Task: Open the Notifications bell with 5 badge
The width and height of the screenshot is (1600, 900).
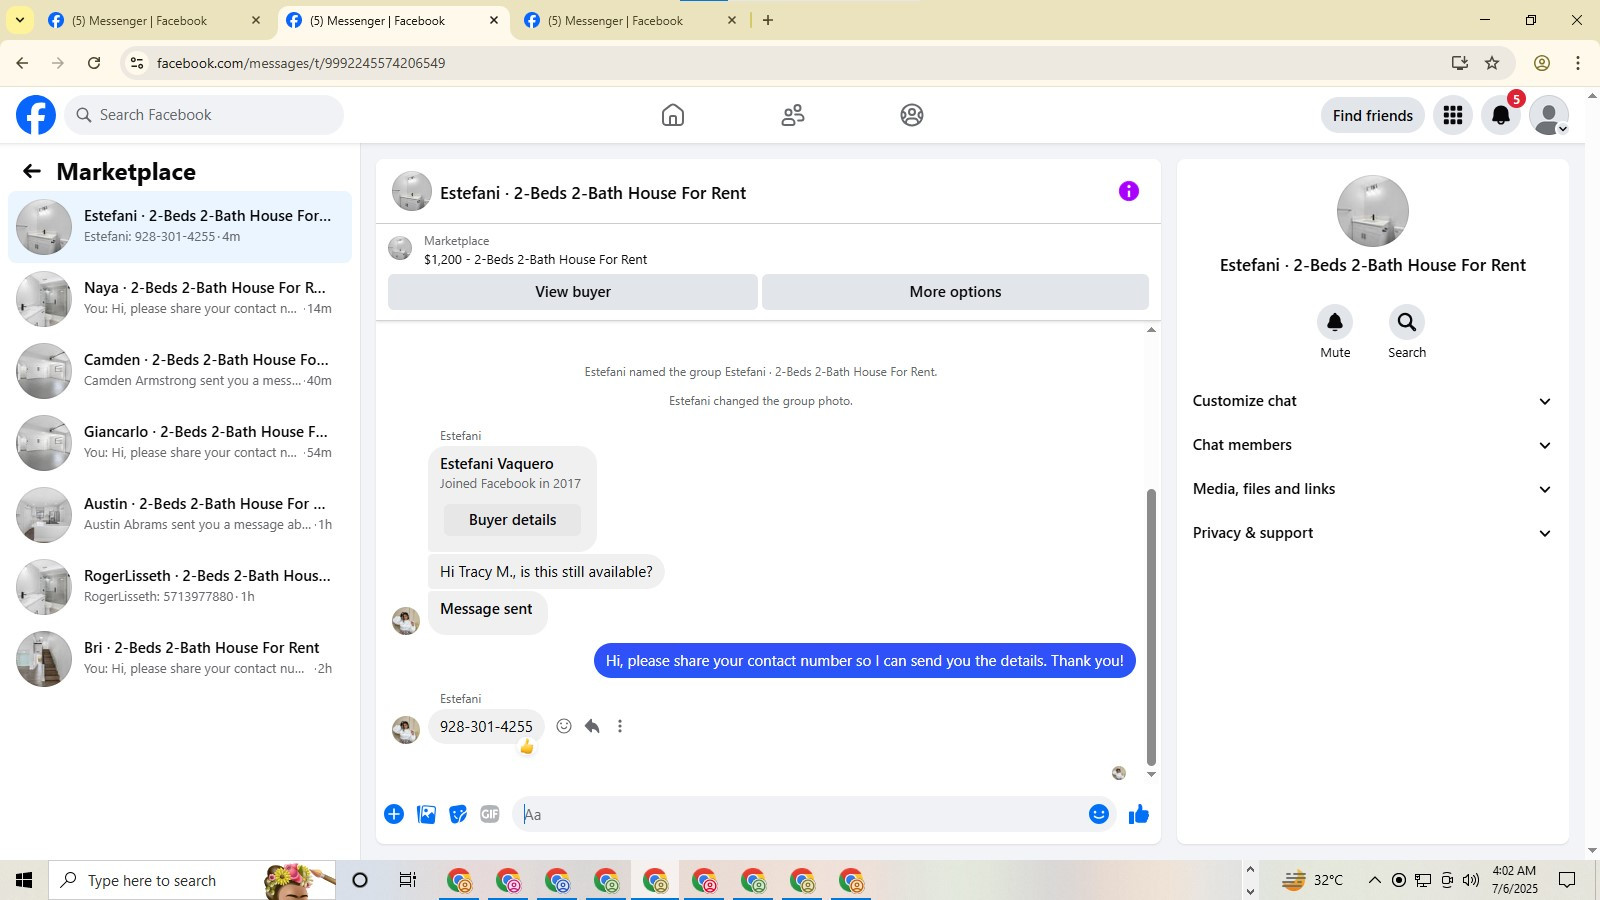Action: coord(1501,115)
